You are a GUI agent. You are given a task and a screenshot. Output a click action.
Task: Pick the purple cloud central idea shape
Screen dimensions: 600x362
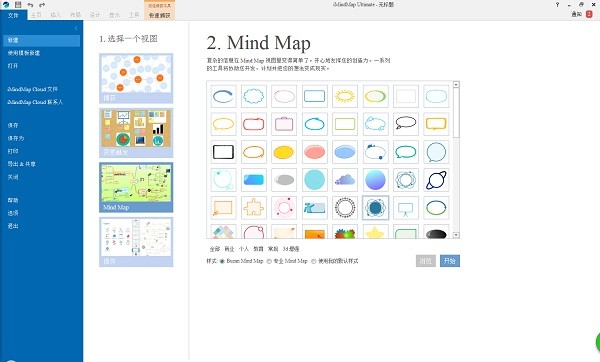(x=345, y=180)
